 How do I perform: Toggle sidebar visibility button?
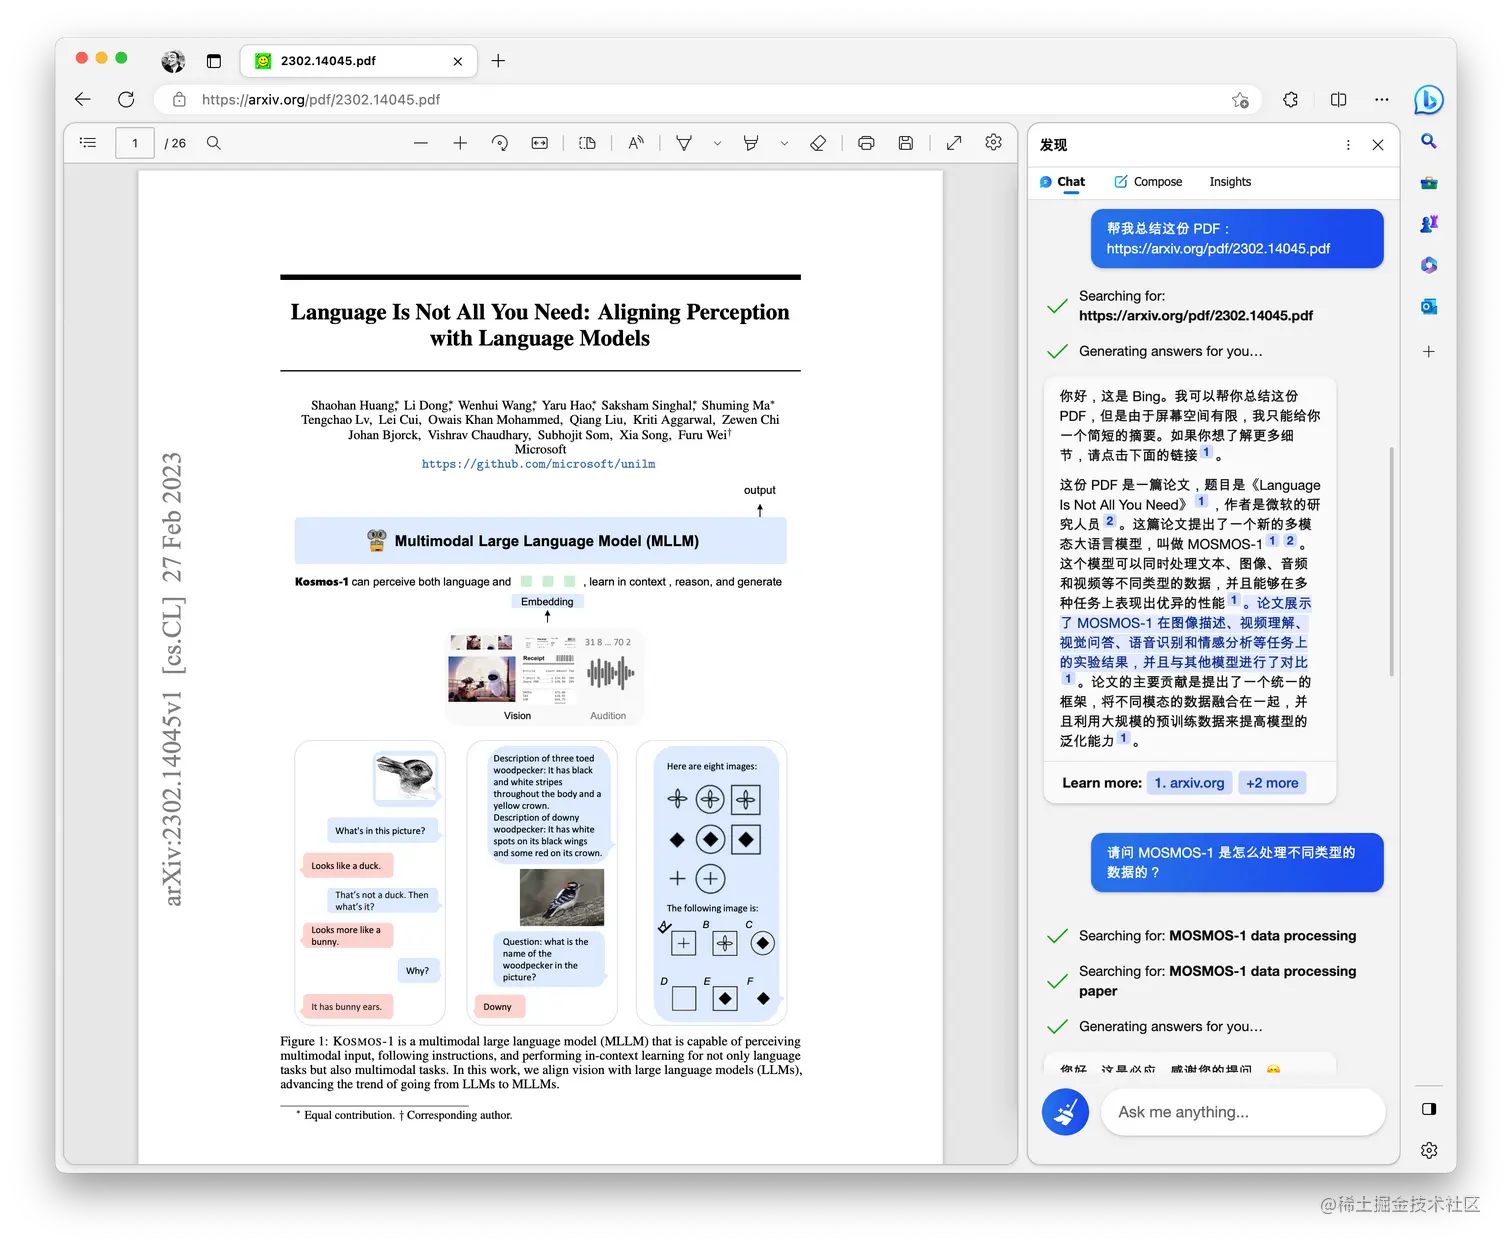click(1429, 1109)
